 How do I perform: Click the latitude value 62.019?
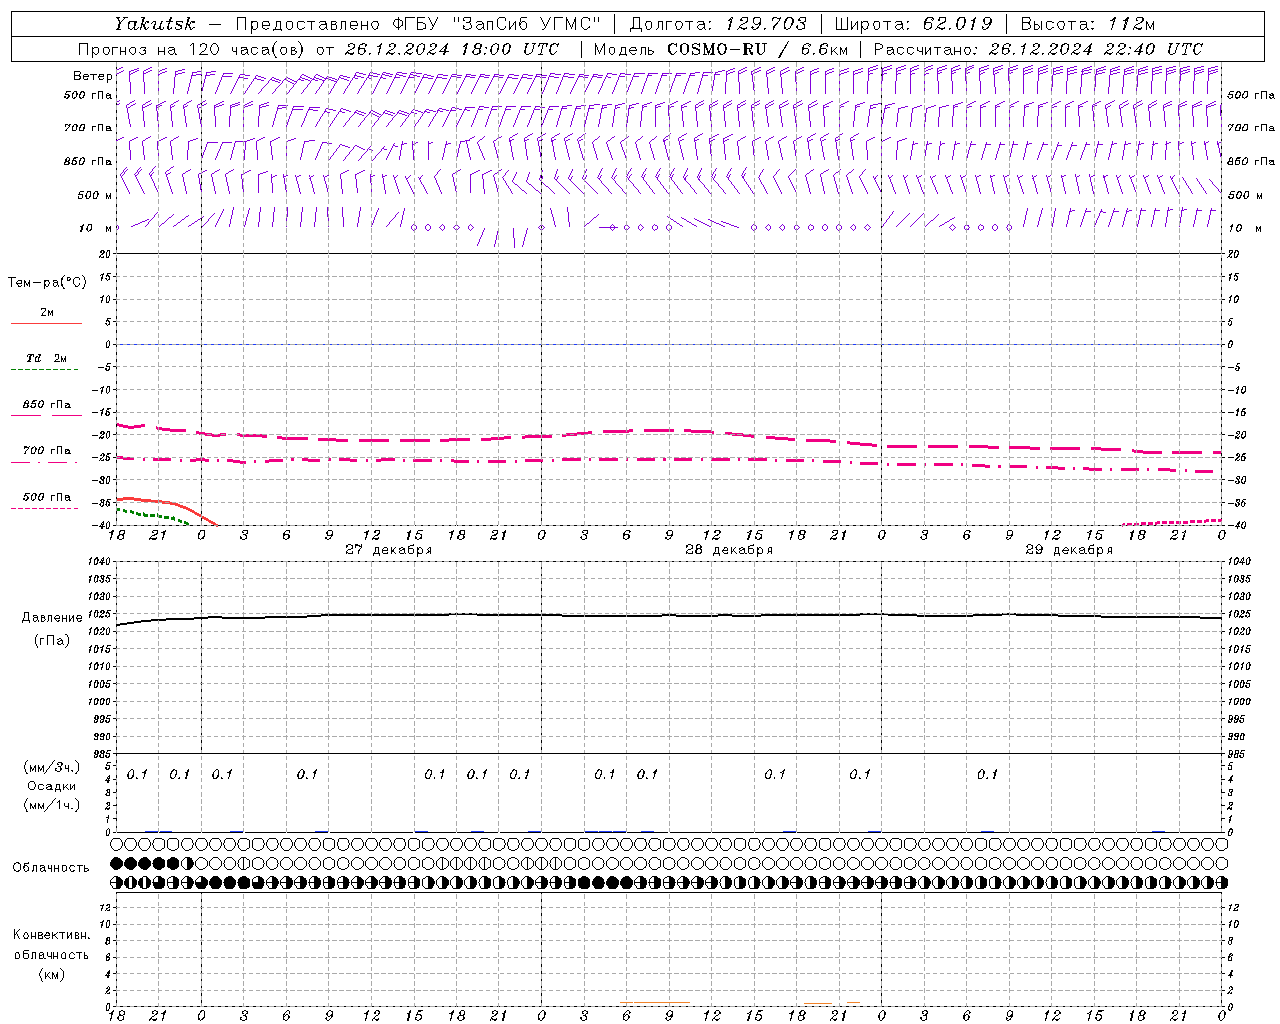coord(957,24)
